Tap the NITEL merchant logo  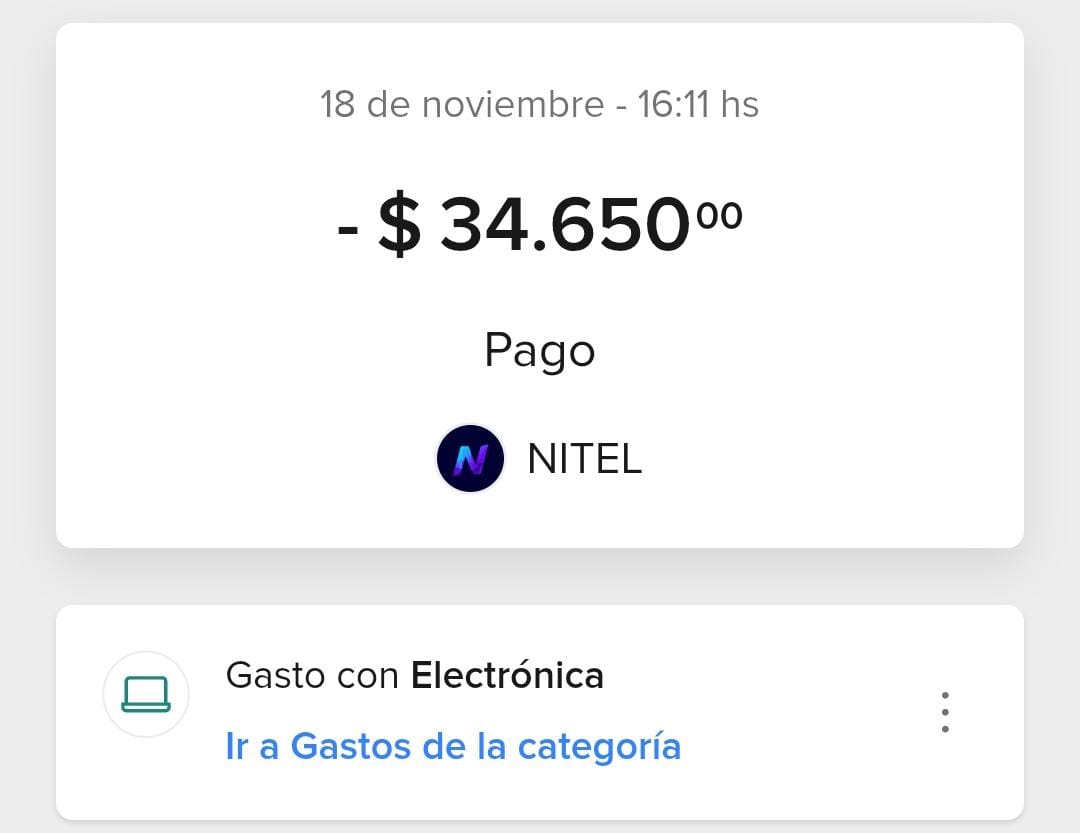point(470,459)
